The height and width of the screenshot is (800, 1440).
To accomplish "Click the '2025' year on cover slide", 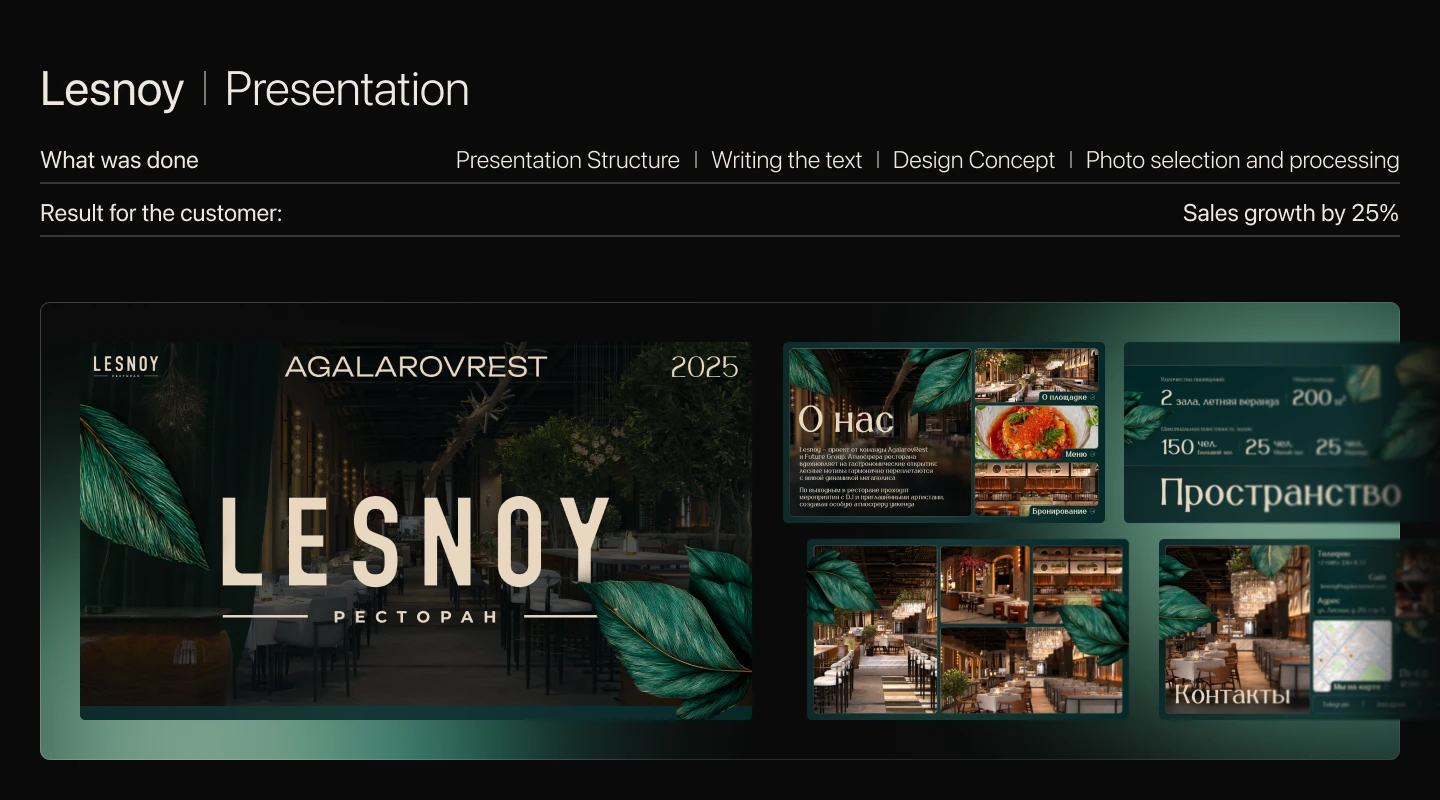I will tap(704, 367).
